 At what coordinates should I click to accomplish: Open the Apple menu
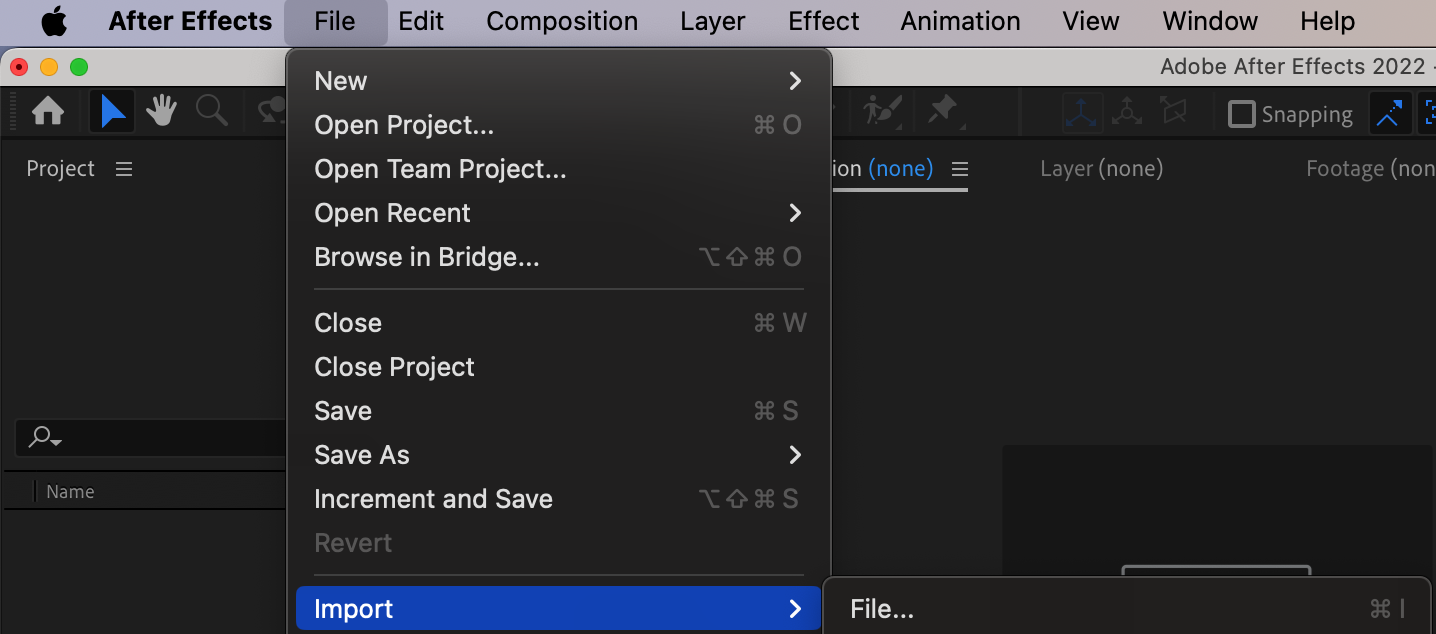[x=53, y=21]
